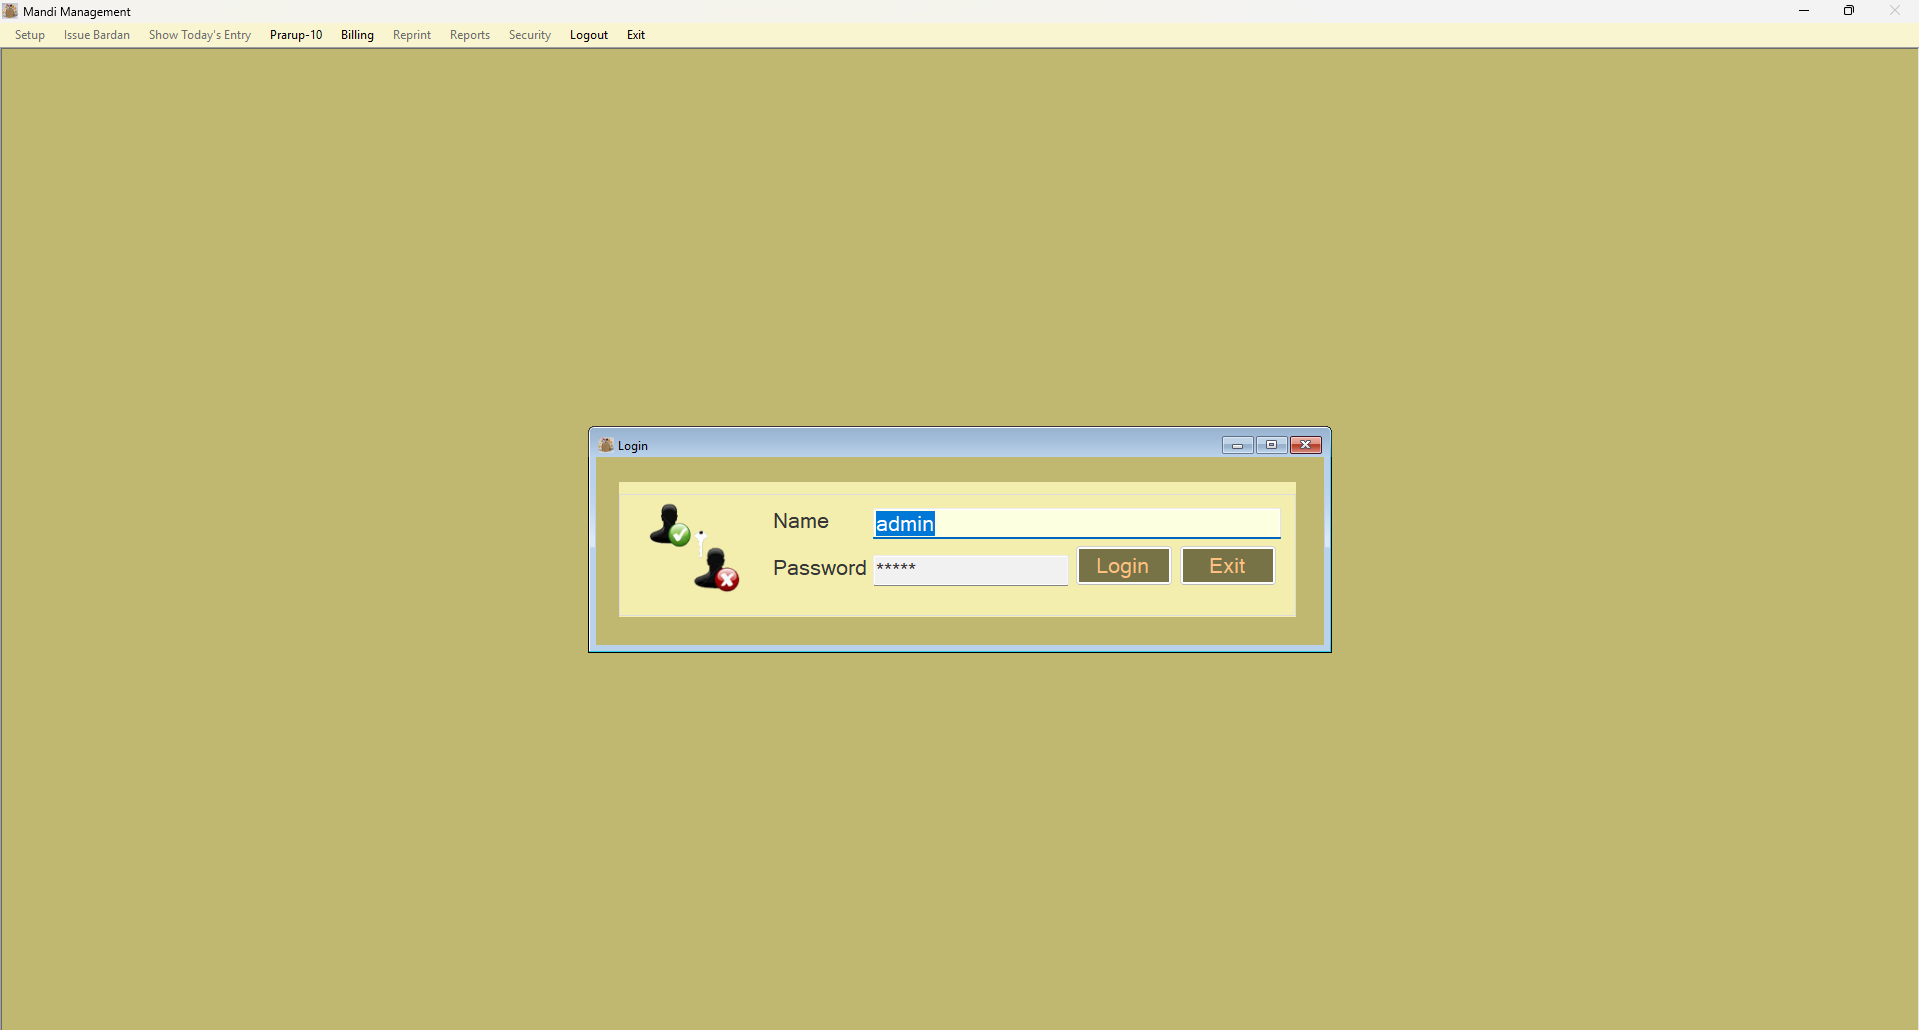
Task: Open the Setup menu
Action: pos(30,35)
